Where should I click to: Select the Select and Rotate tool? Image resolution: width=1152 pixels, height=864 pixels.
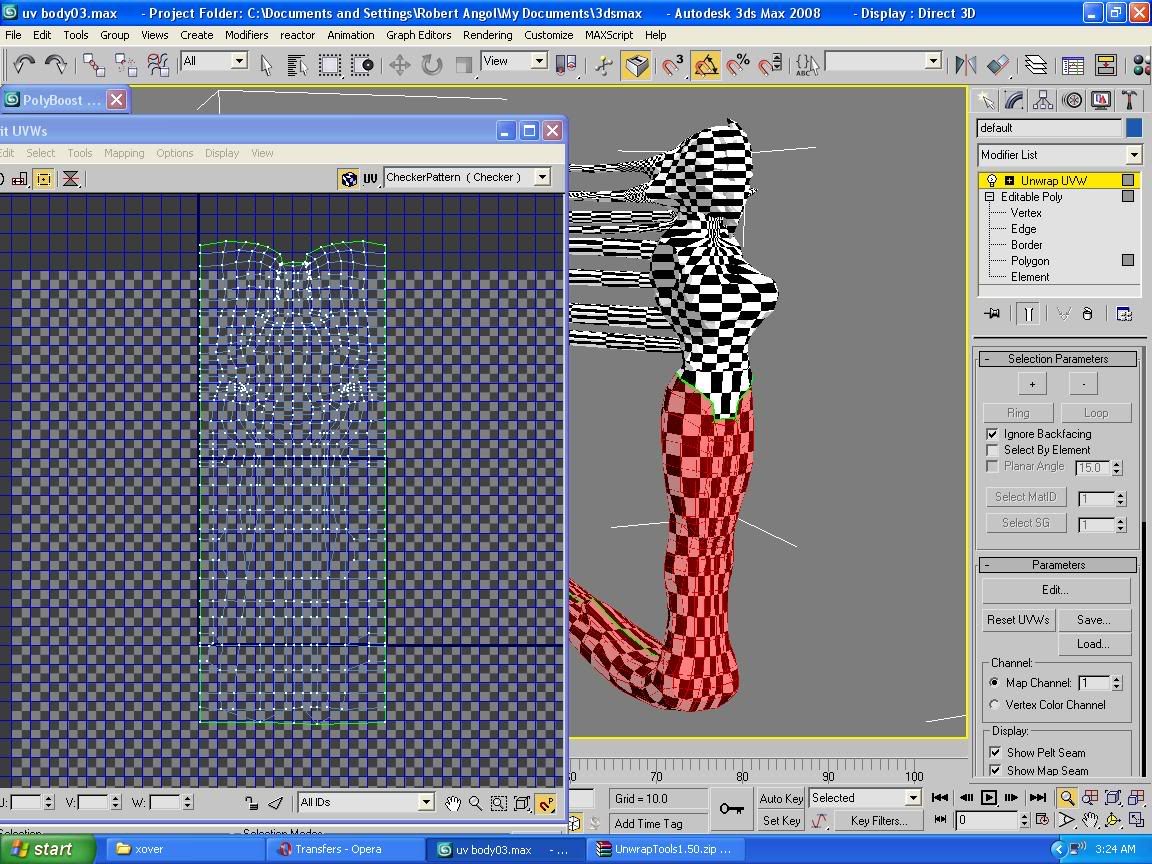pos(431,65)
